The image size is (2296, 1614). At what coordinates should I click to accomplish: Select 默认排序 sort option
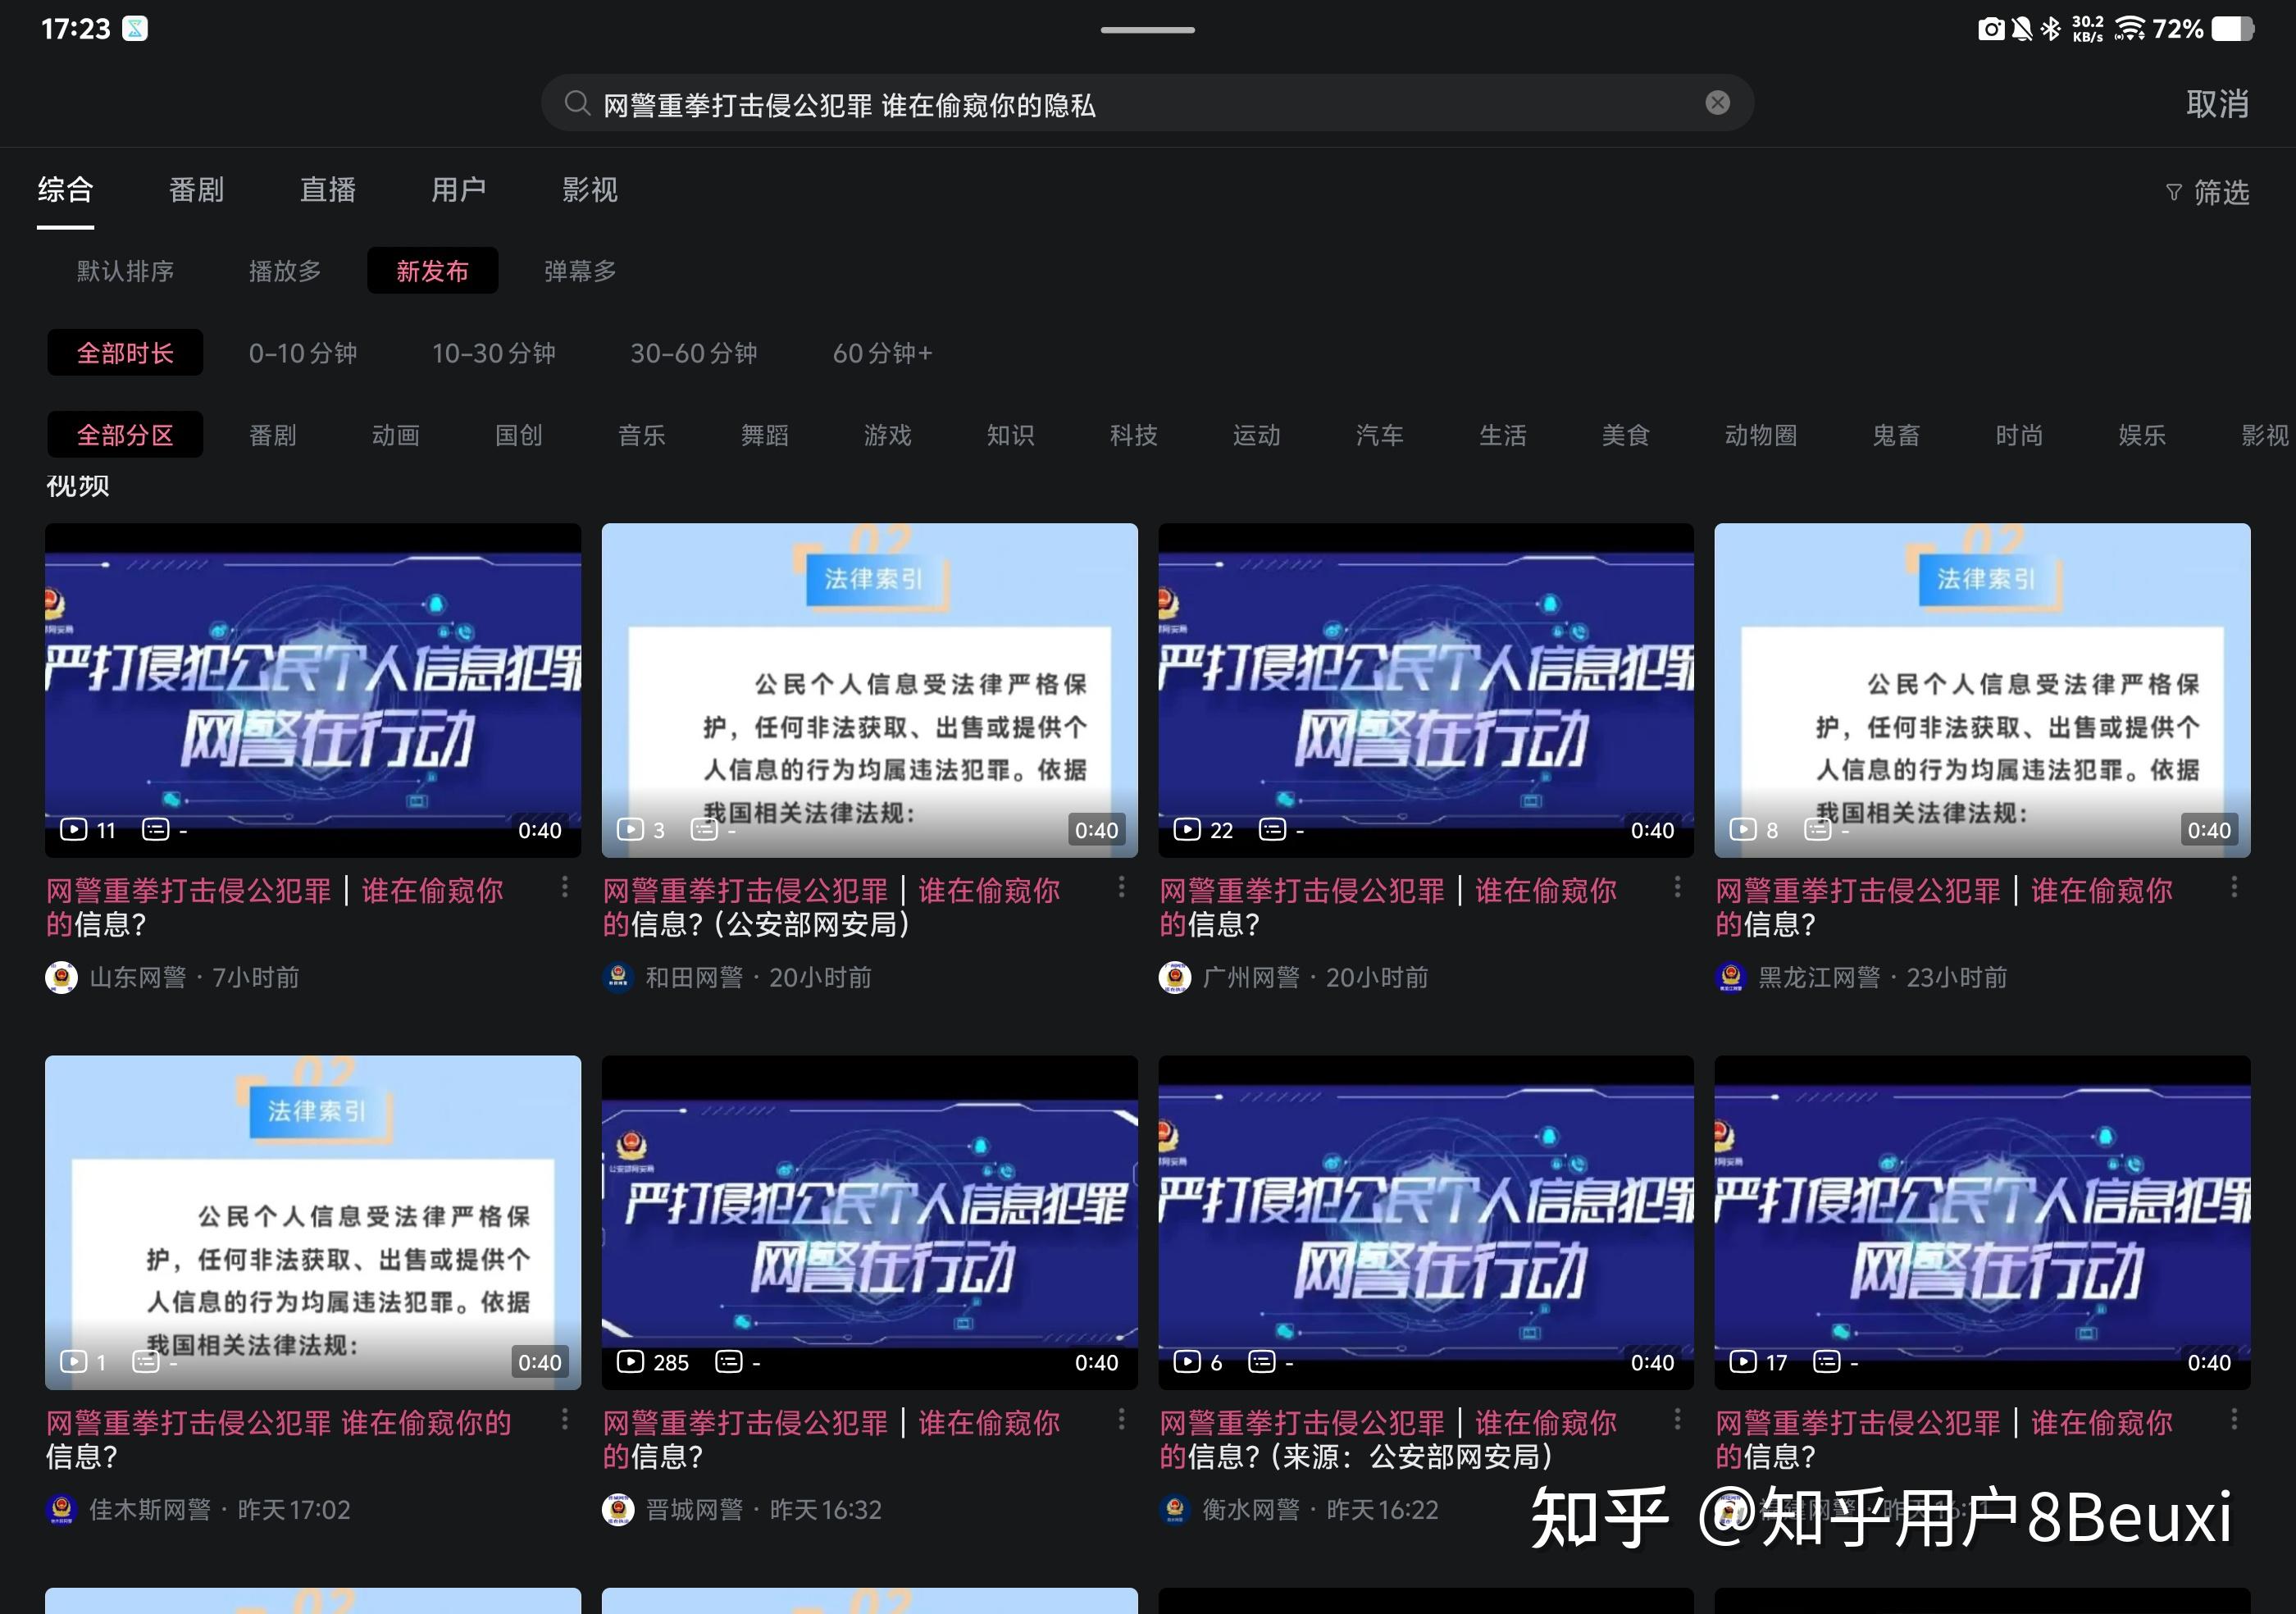[x=125, y=271]
